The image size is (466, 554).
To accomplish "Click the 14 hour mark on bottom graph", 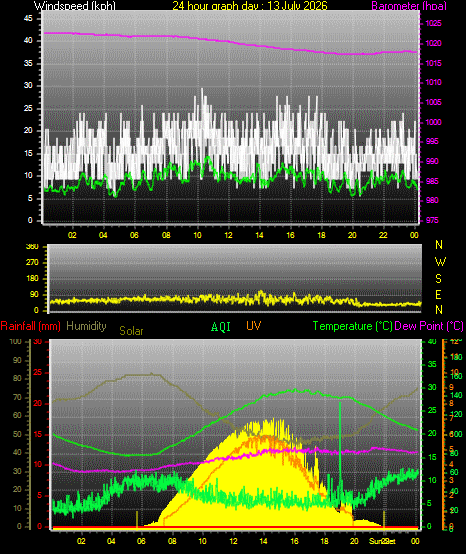I will [263, 541].
